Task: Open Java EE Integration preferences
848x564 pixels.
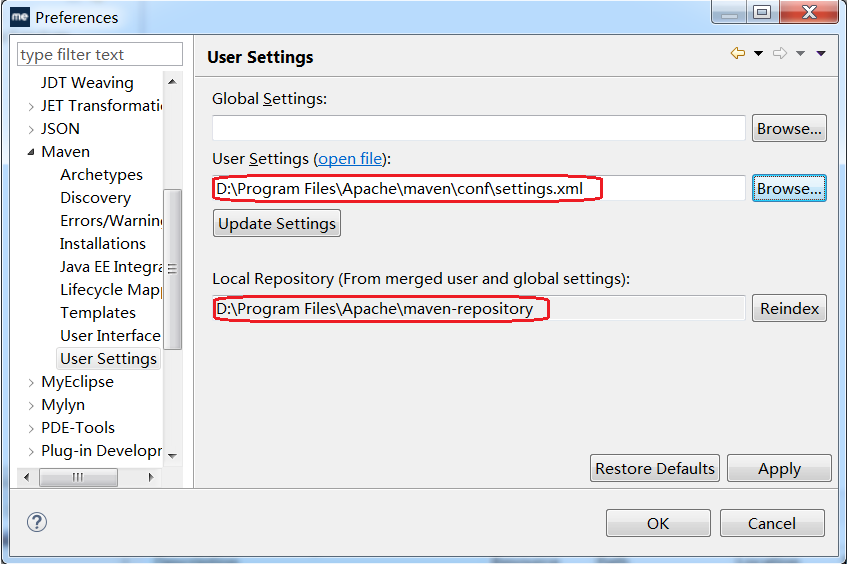Action: [x=111, y=267]
